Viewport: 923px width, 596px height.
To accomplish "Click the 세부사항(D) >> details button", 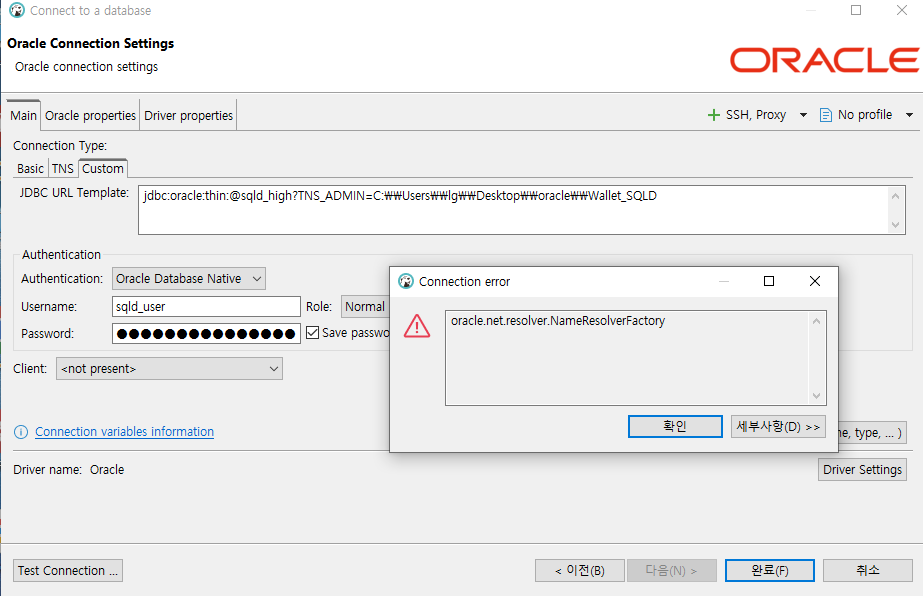I will pos(778,426).
